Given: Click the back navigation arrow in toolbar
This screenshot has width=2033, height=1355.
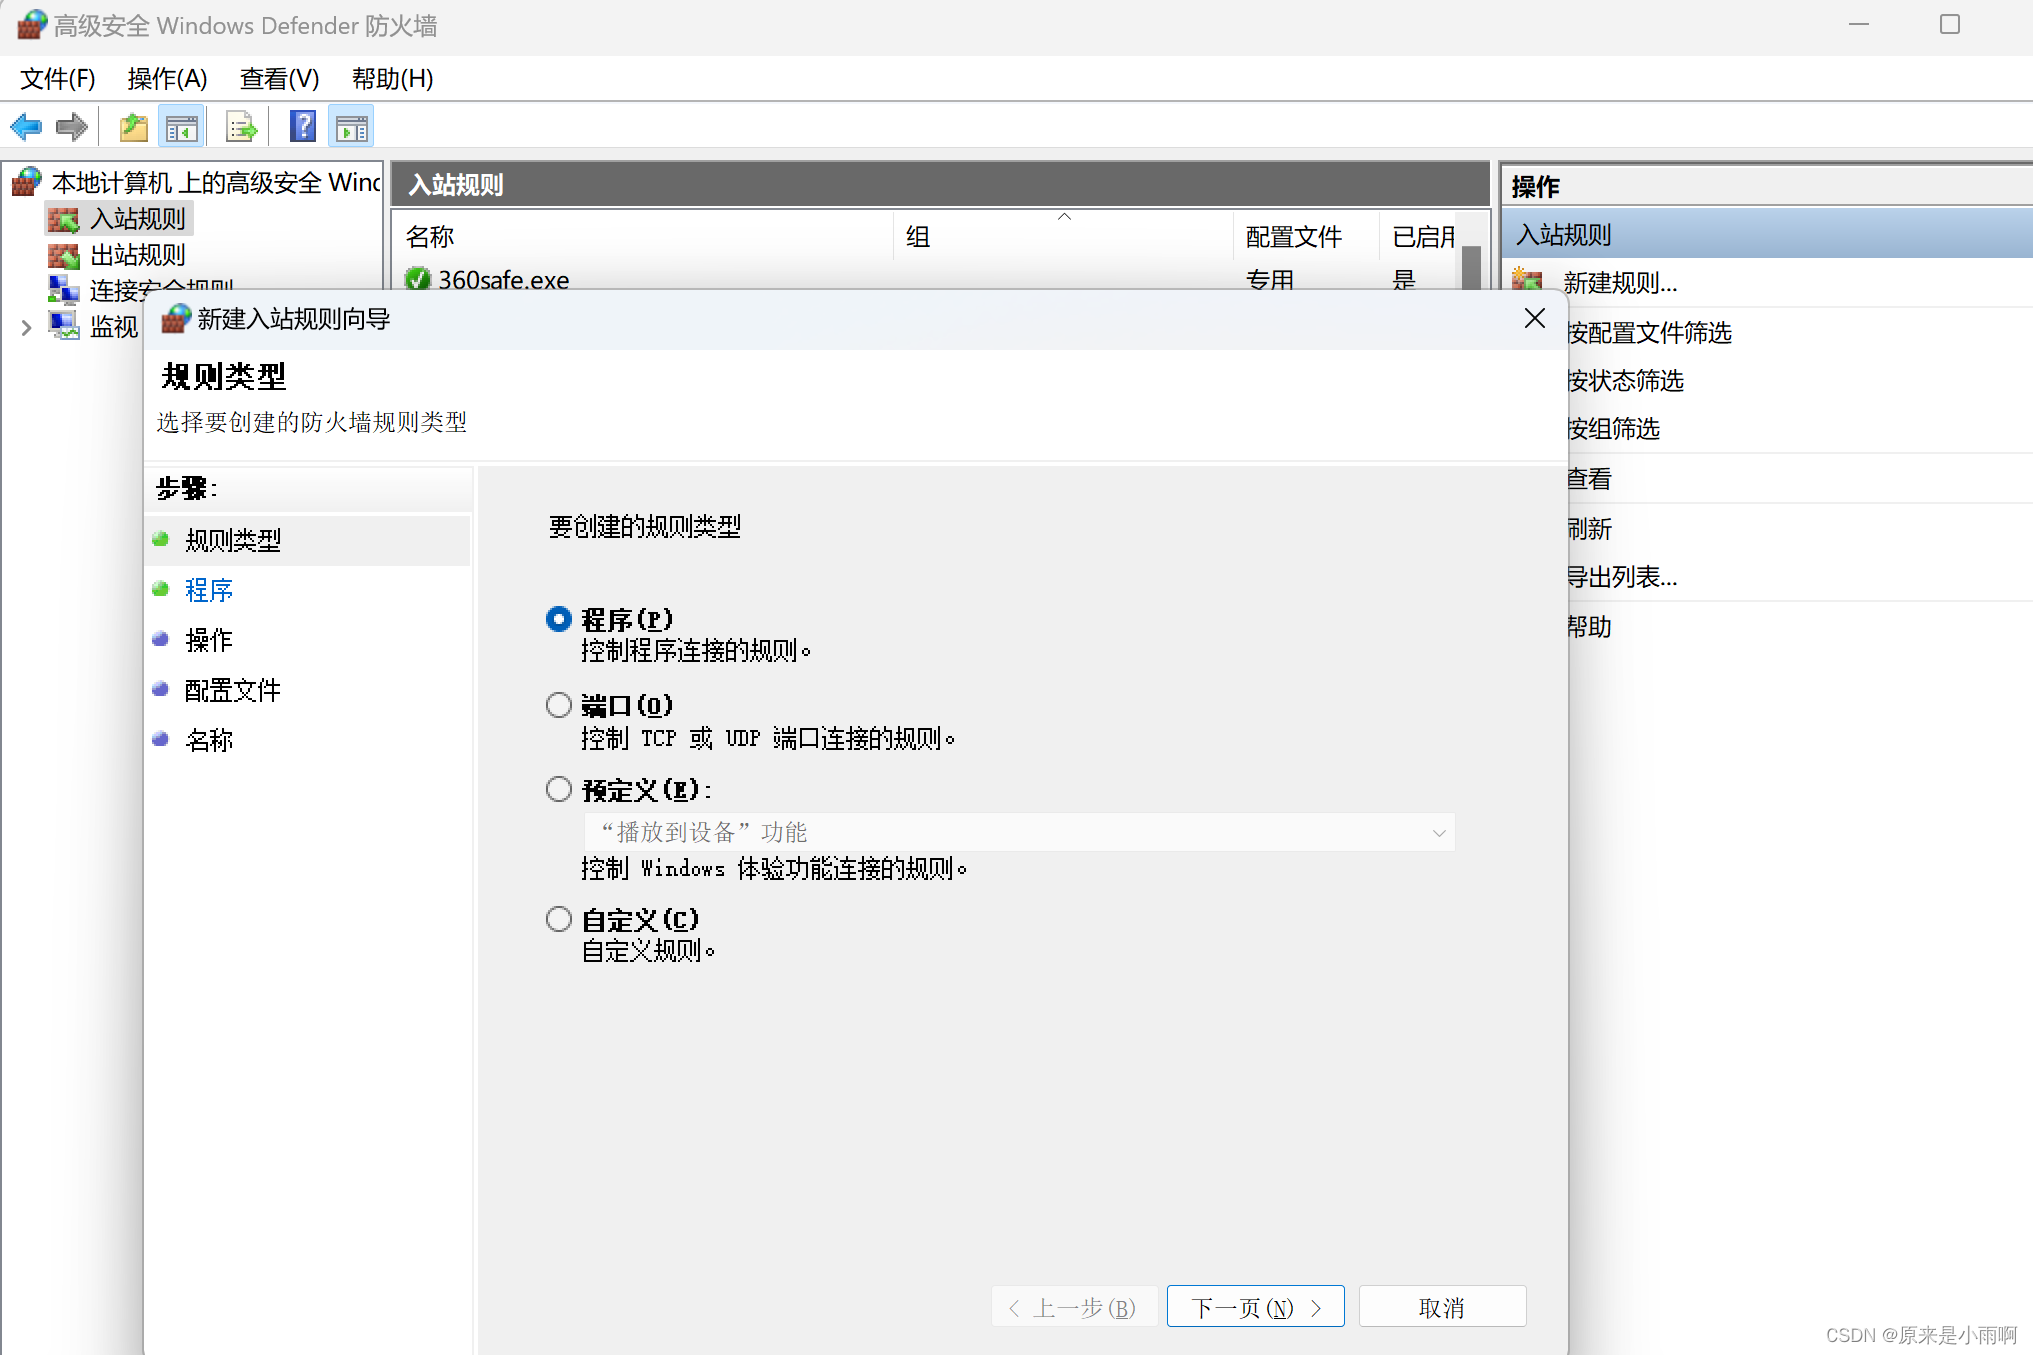Looking at the screenshot, I should point(26,126).
